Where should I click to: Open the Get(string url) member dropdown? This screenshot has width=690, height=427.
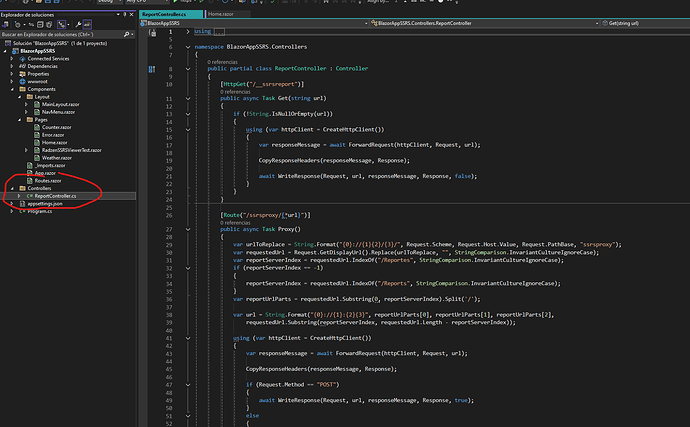[645, 23]
